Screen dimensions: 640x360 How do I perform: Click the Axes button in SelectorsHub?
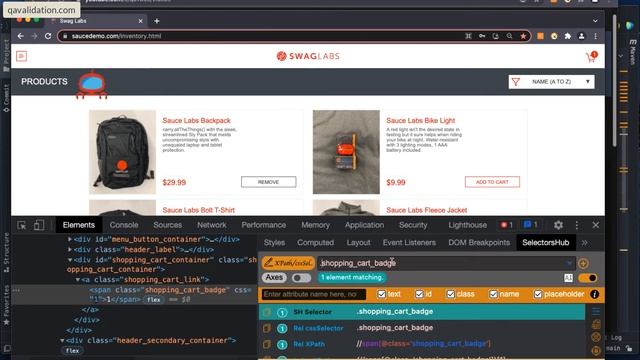274,278
